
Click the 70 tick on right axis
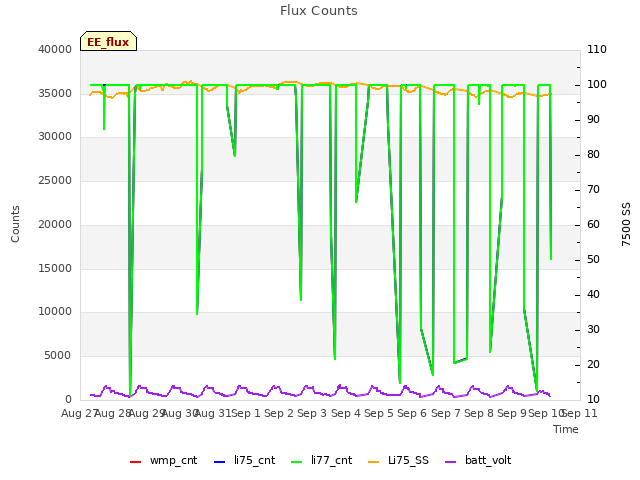(x=593, y=189)
